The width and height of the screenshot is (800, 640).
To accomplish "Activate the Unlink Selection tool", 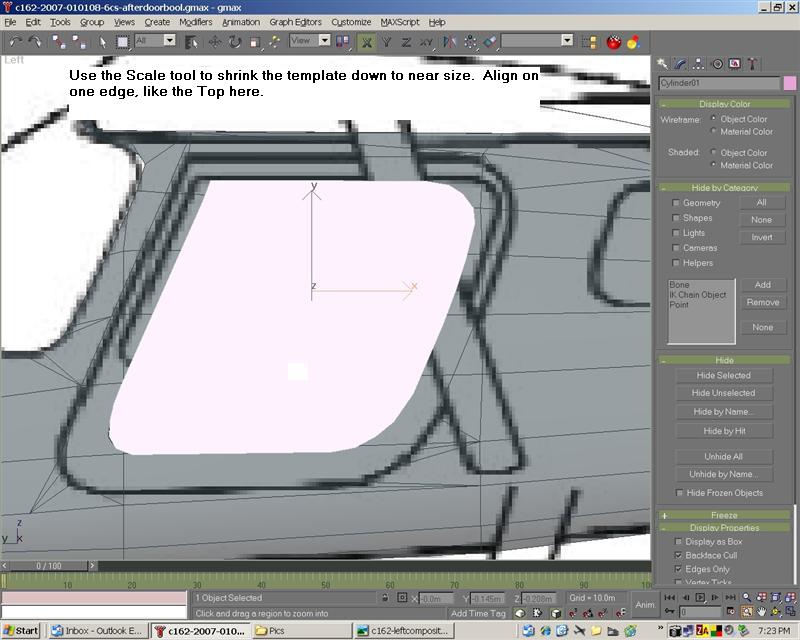I will click(79, 42).
